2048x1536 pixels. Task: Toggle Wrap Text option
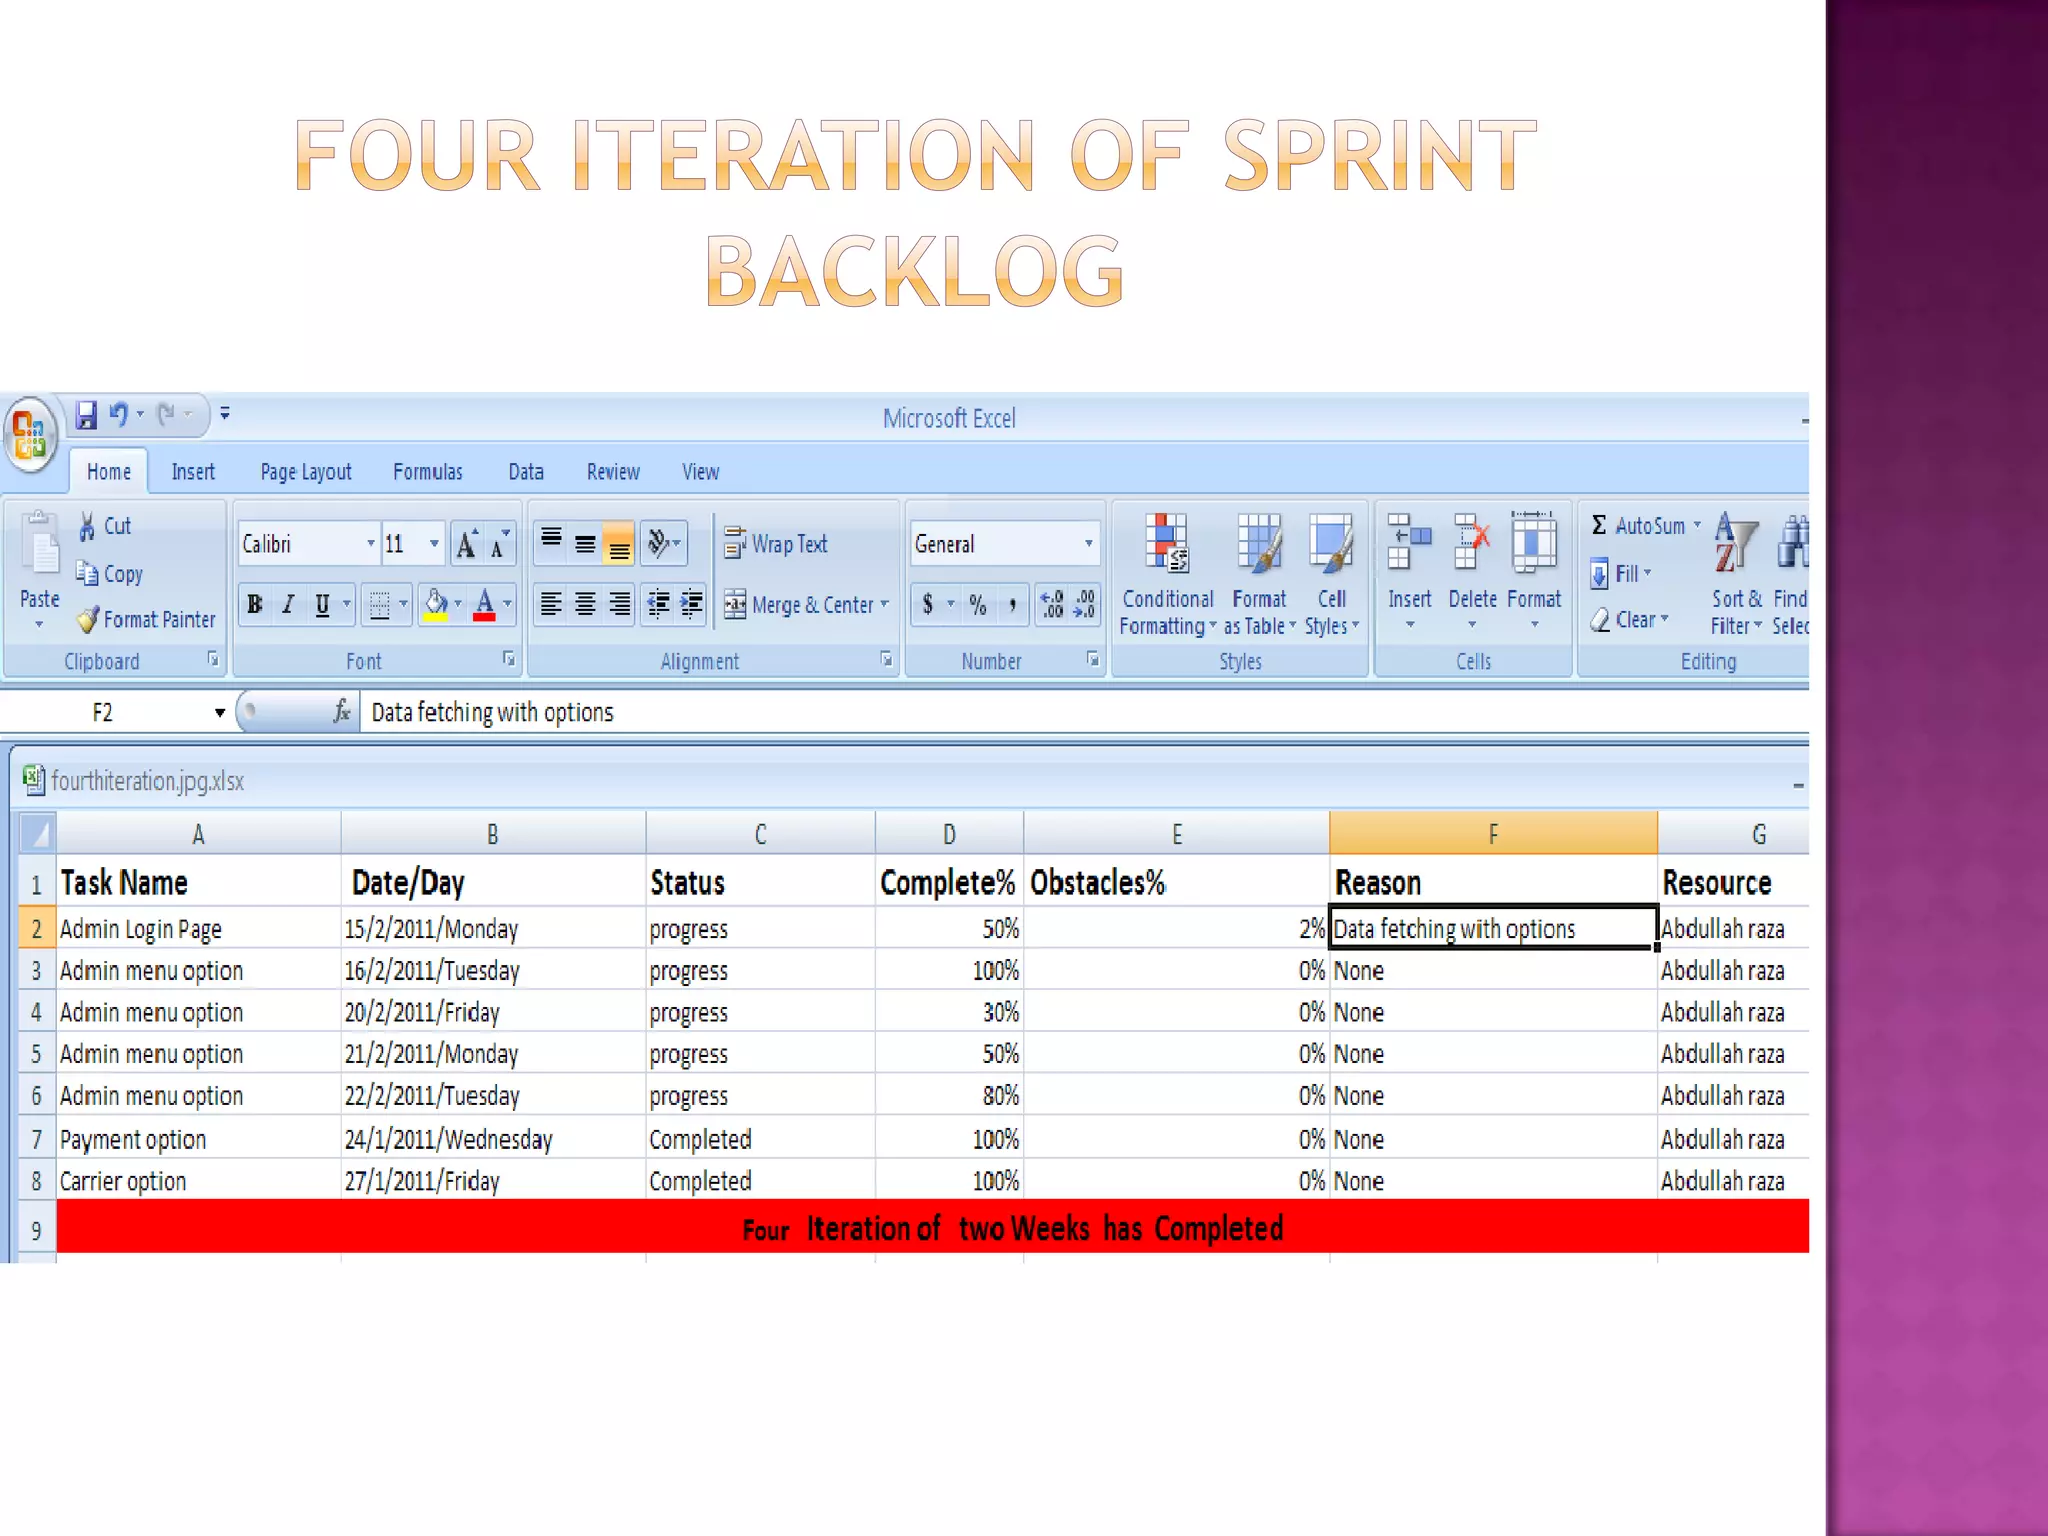click(x=776, y=544)
